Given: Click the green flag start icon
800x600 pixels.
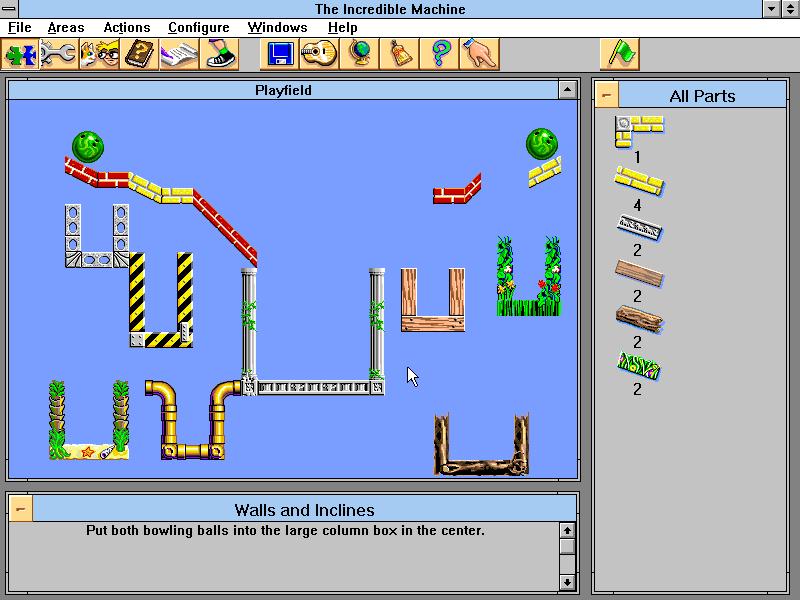Looking at the screenshot, I should 620,54.
